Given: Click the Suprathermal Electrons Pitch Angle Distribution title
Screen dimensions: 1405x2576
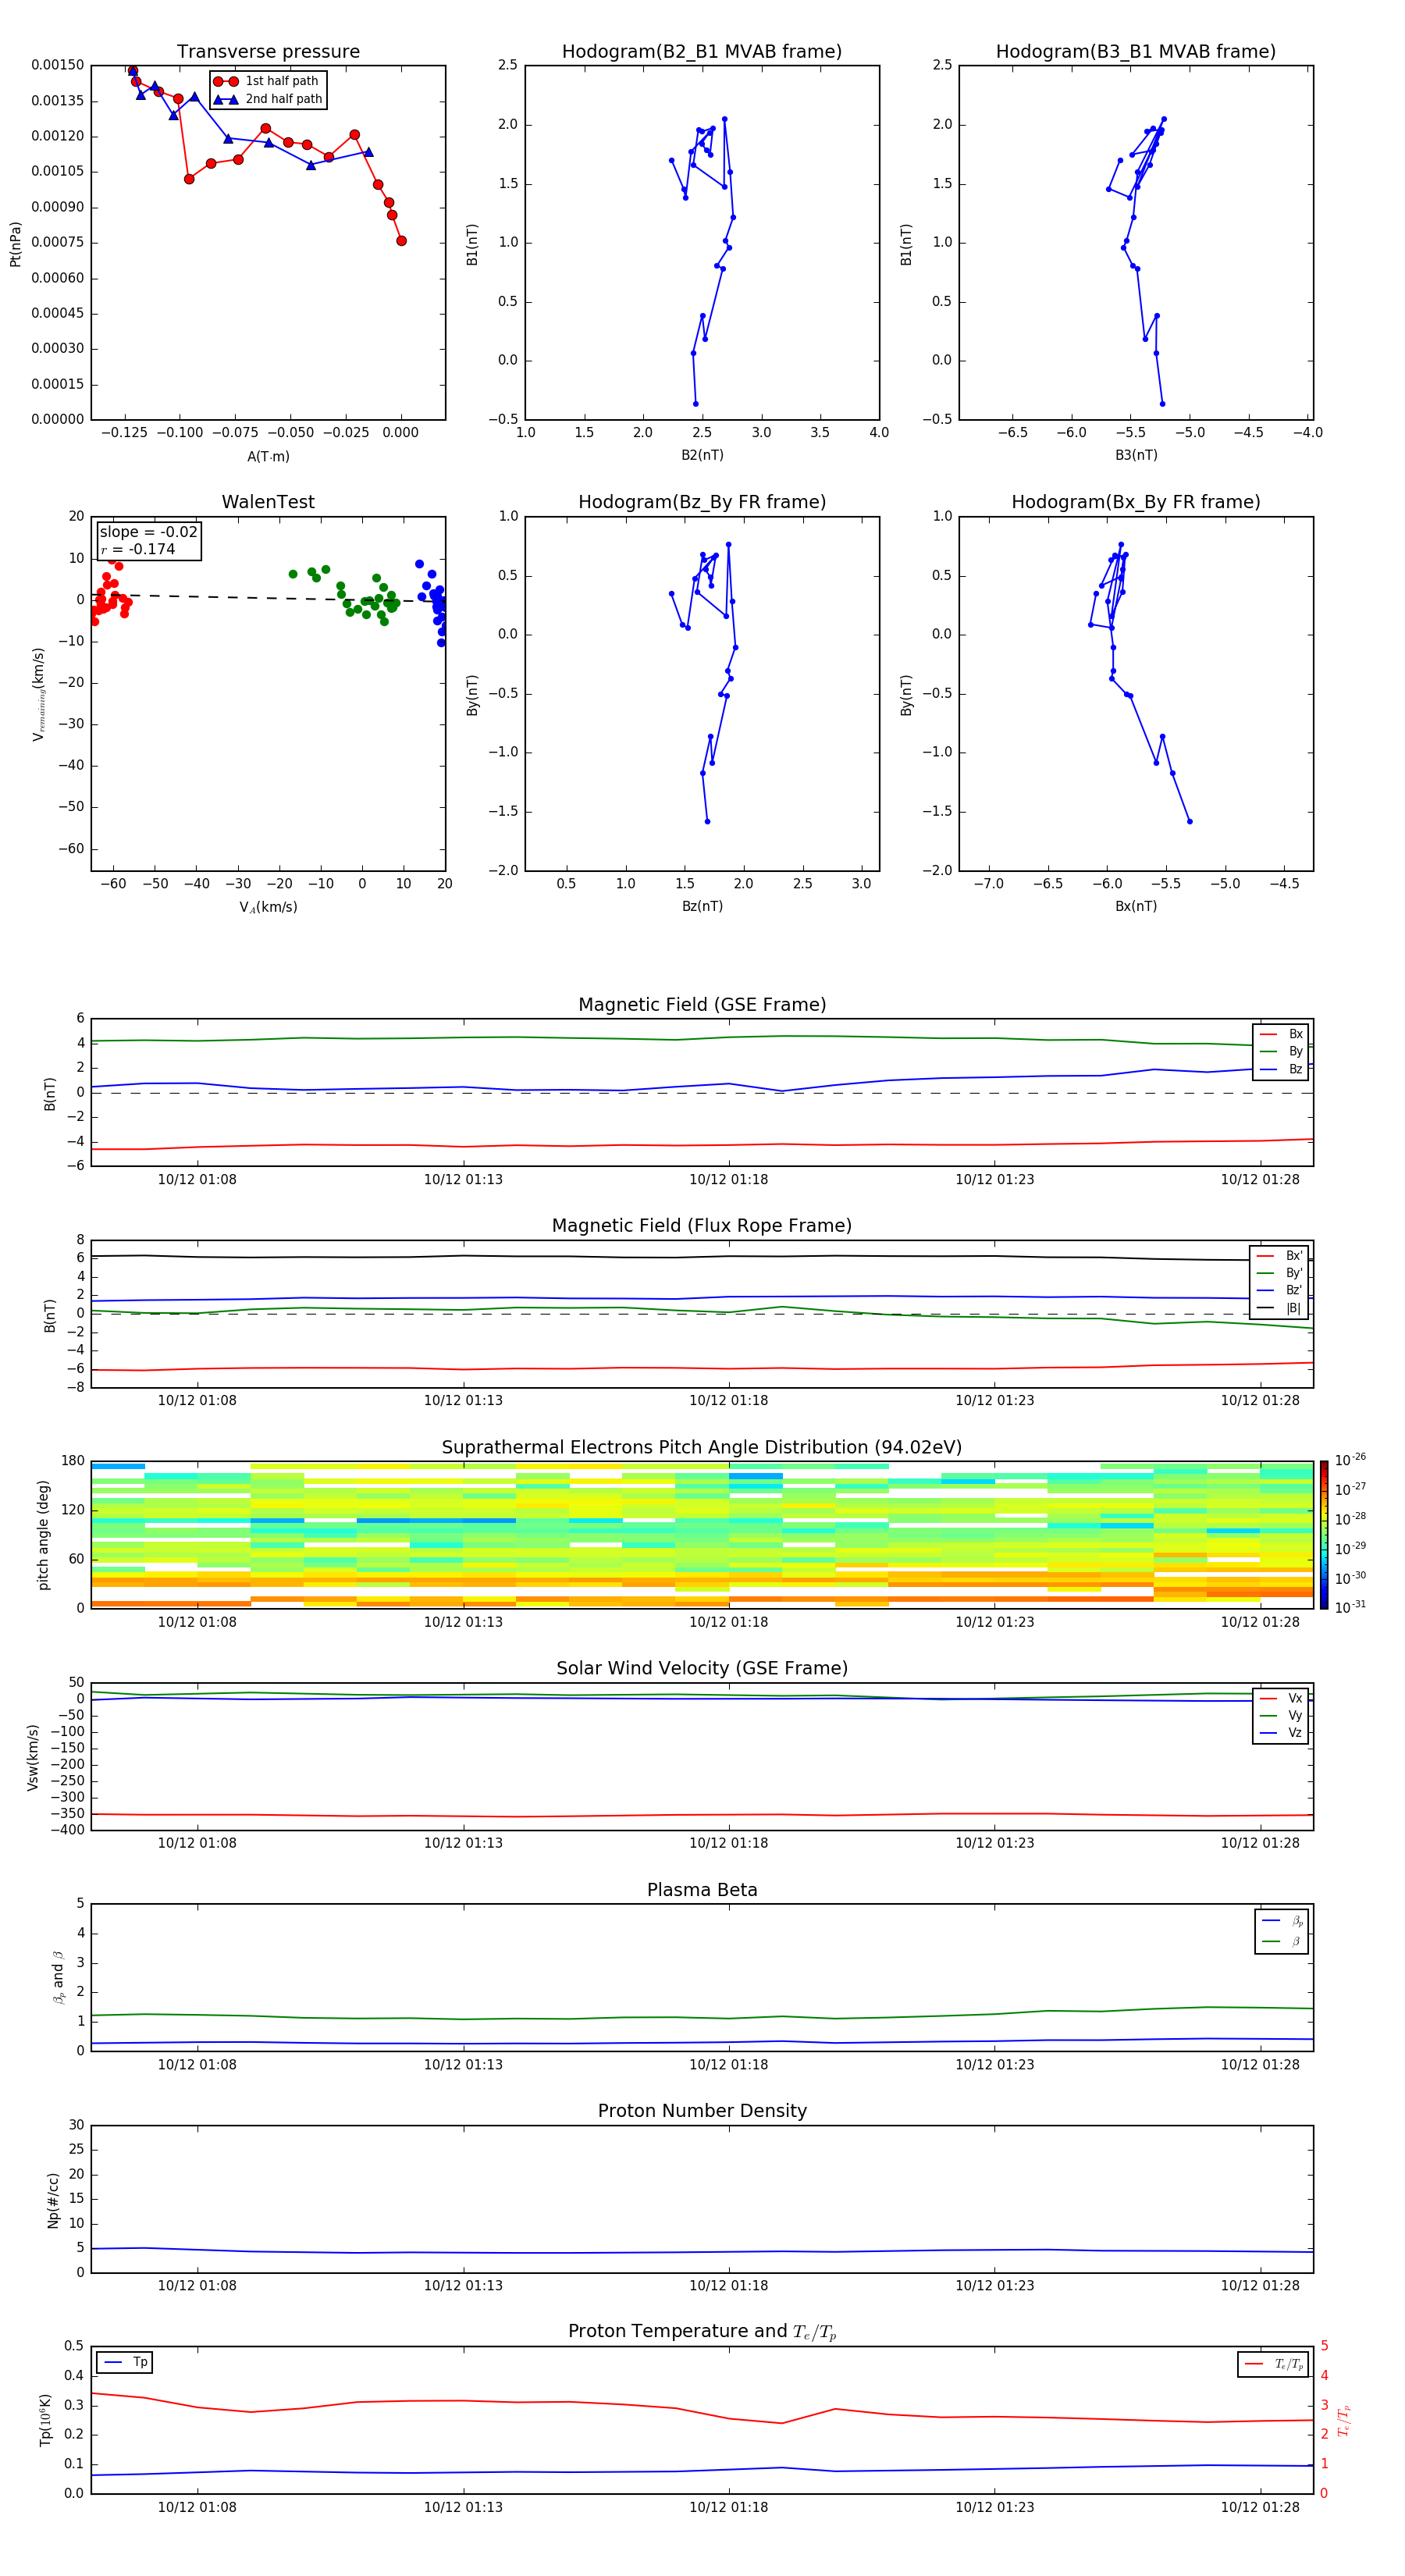Looking at the screenshot, I should click(x=702, y=1448).
